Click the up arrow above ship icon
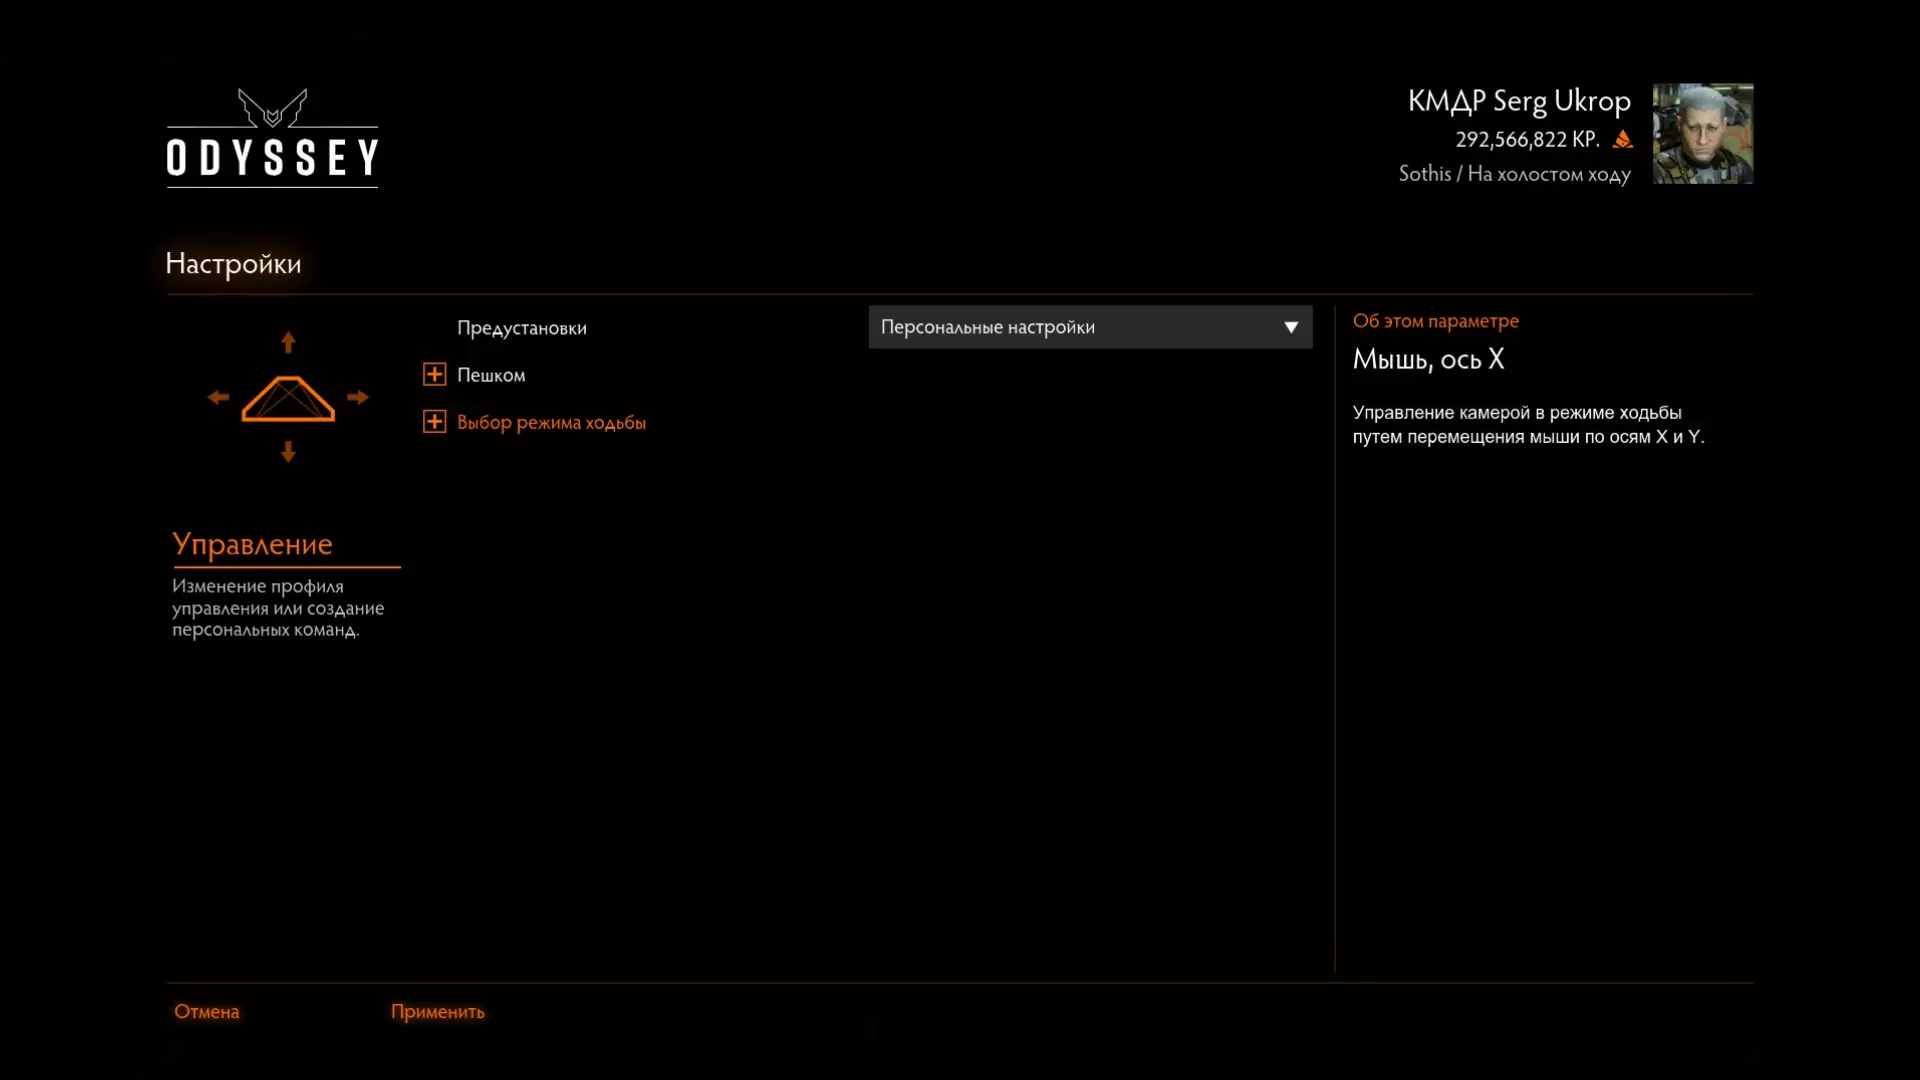 (x=288, y=343)
